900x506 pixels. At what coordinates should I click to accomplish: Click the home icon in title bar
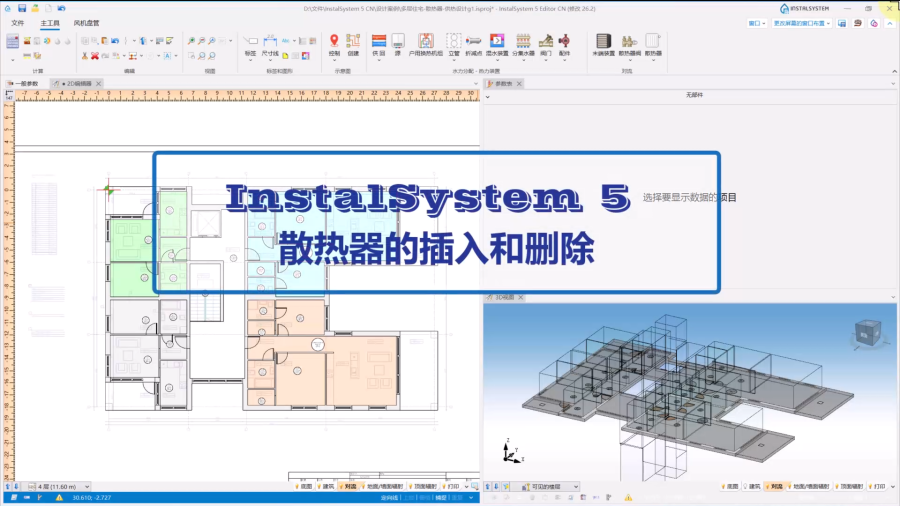(8, 8)
